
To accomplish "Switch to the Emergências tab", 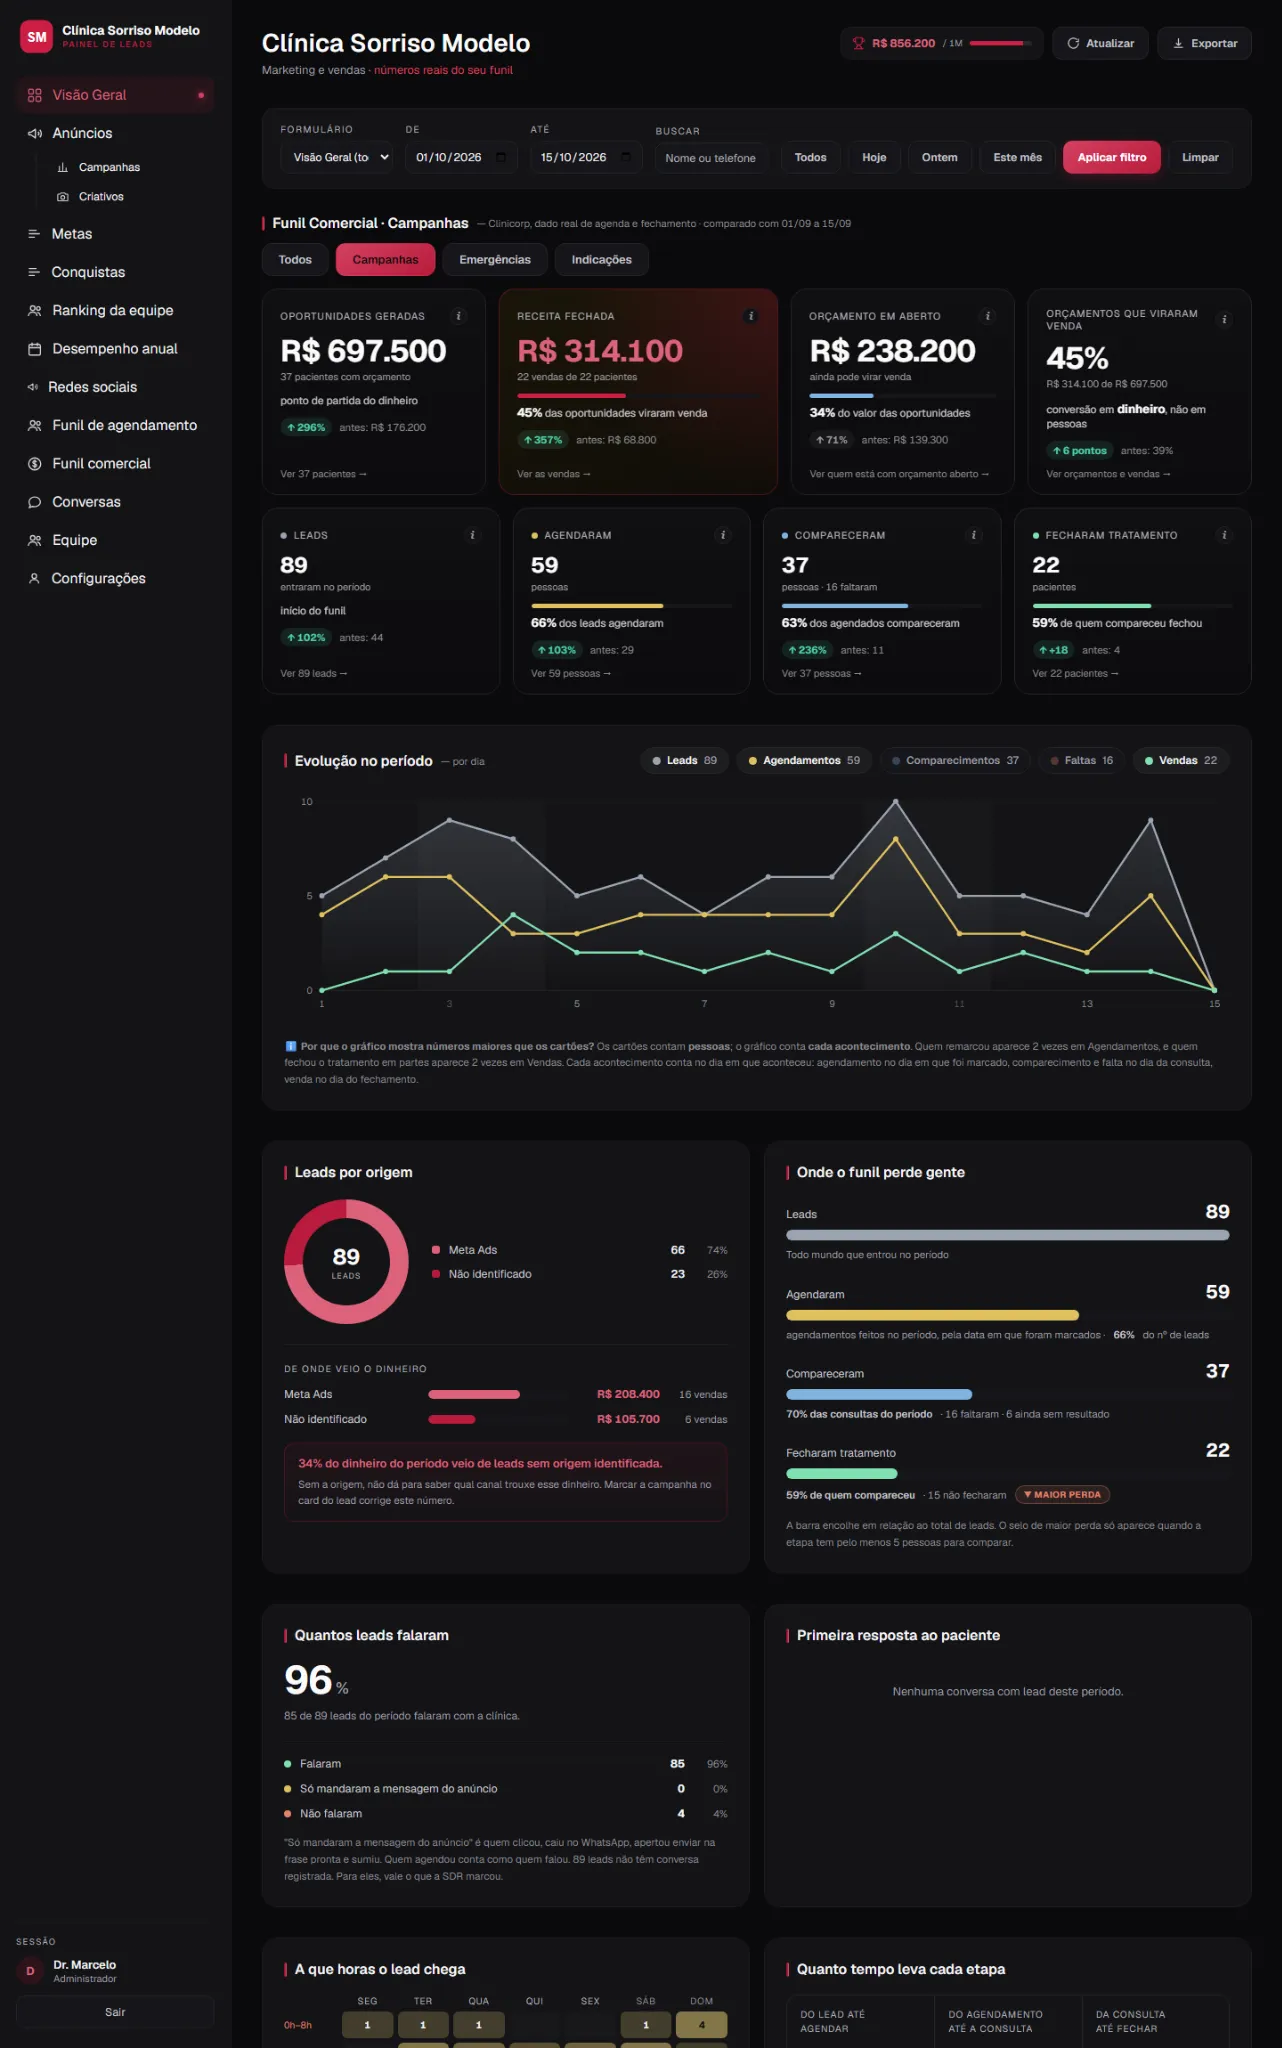I will [495, 260].
